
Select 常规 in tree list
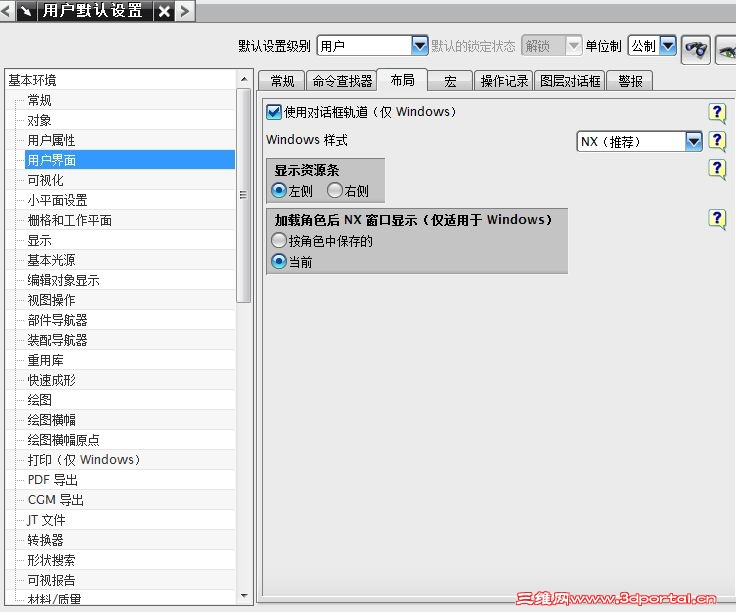point(39,100)
